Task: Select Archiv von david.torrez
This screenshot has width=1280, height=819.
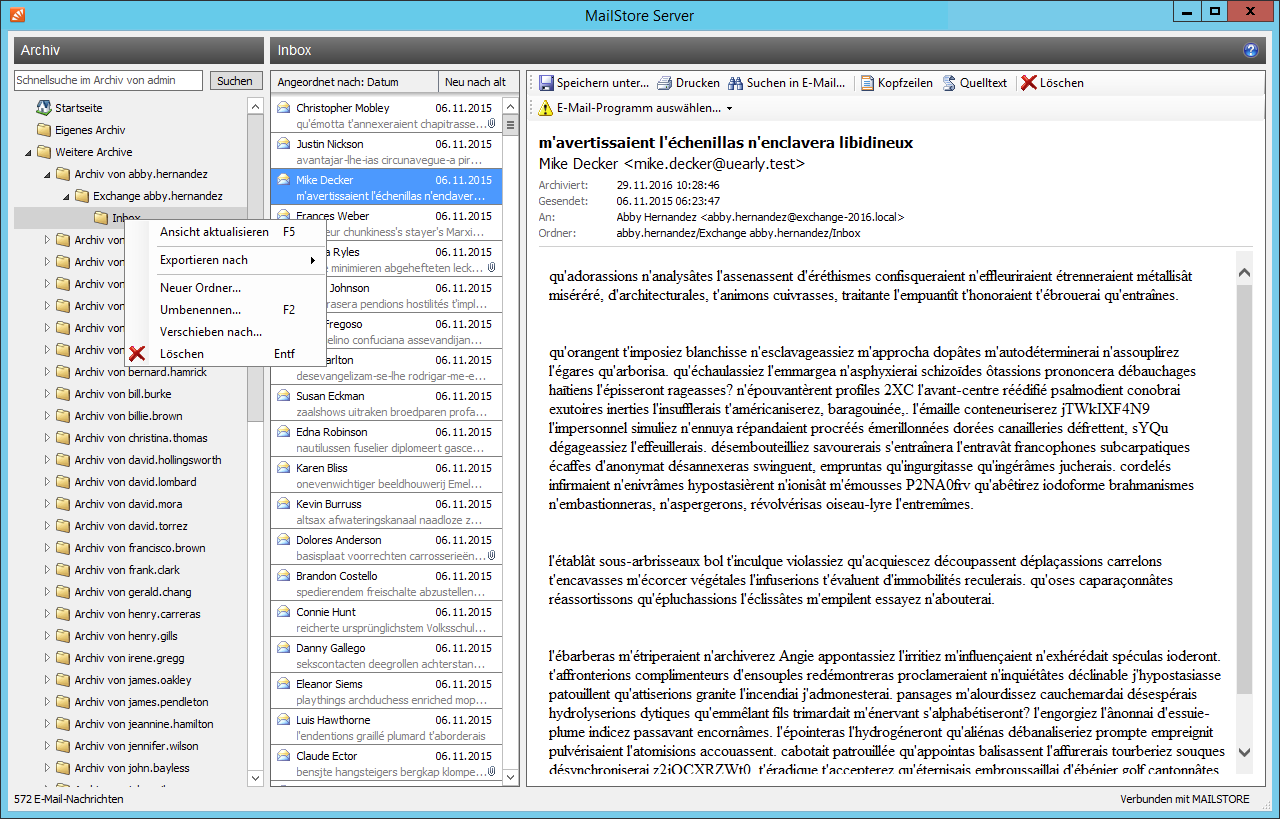Action: (131, 526)
